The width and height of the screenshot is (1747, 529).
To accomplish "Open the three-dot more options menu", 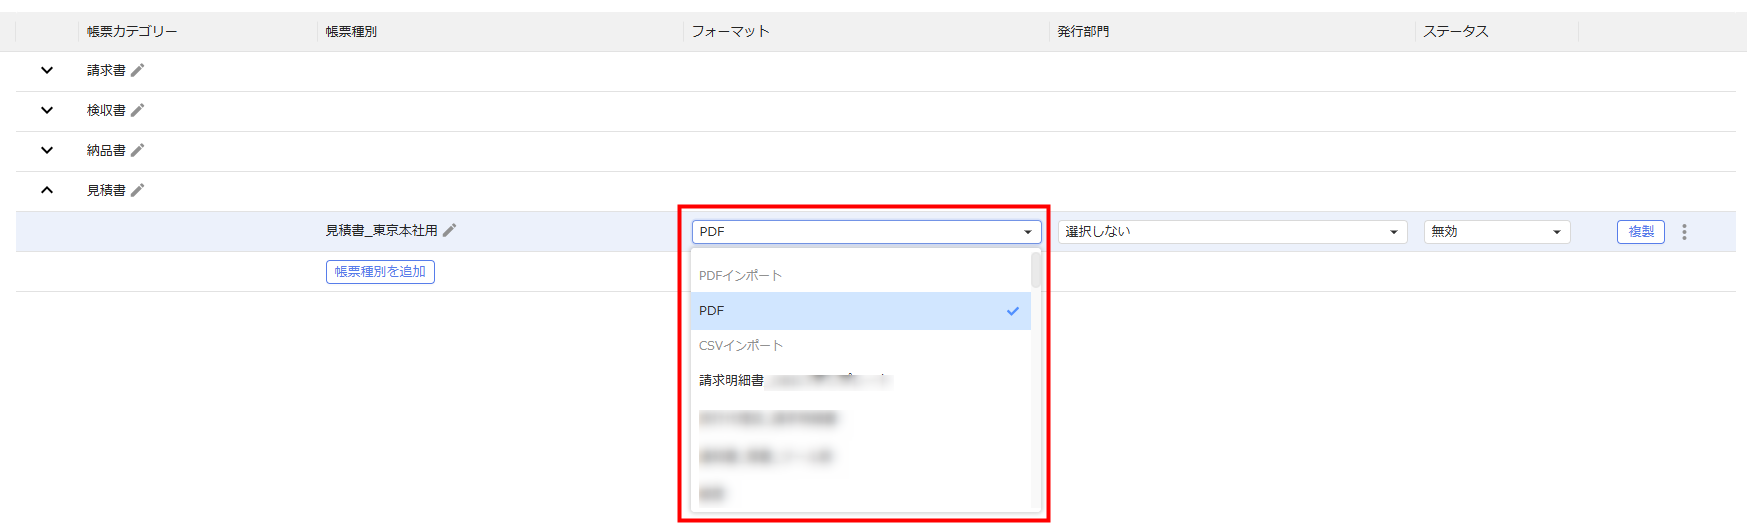I will (x=1684, y=232).
